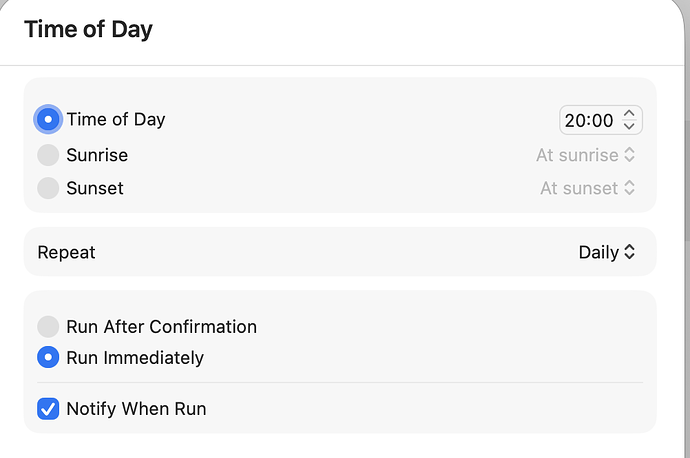Click the Time of Day heading title
Viewport: 690px width, 458px height.
[88, 29]
